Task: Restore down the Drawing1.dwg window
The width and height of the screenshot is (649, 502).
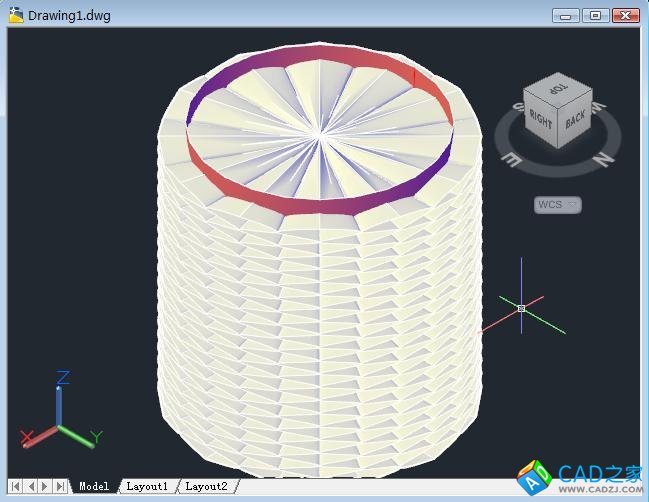Action: [596, 15]
